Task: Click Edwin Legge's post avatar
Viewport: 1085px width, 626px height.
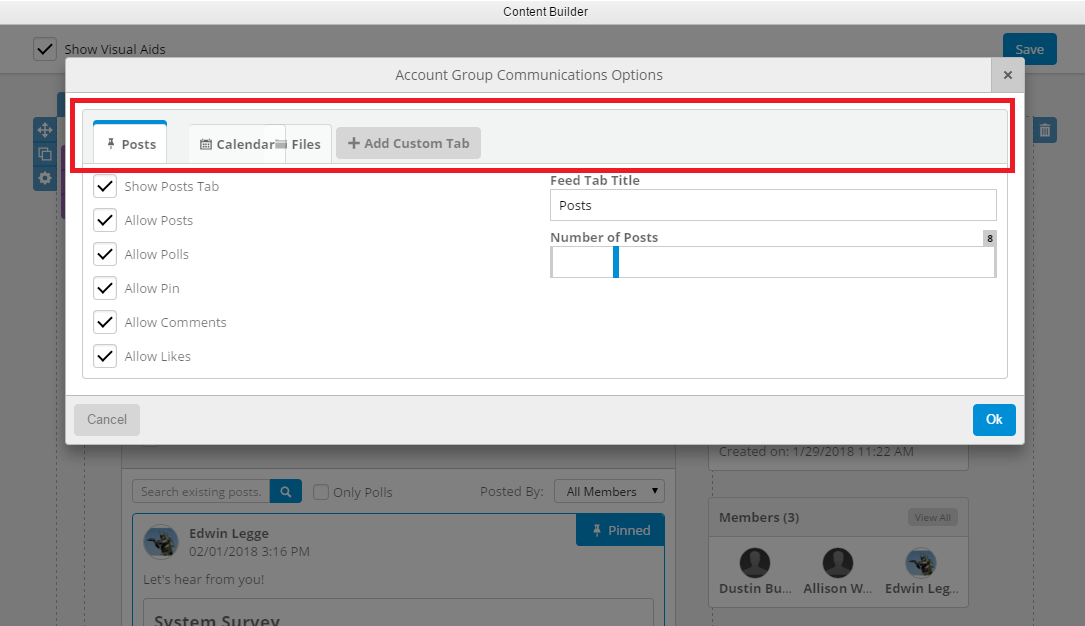Action: (161, 542)
